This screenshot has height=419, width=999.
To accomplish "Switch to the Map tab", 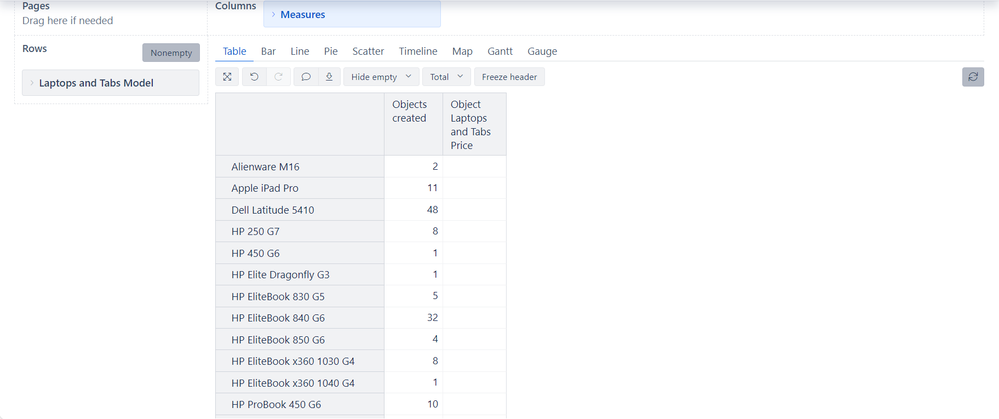I will tap(463, 52).
